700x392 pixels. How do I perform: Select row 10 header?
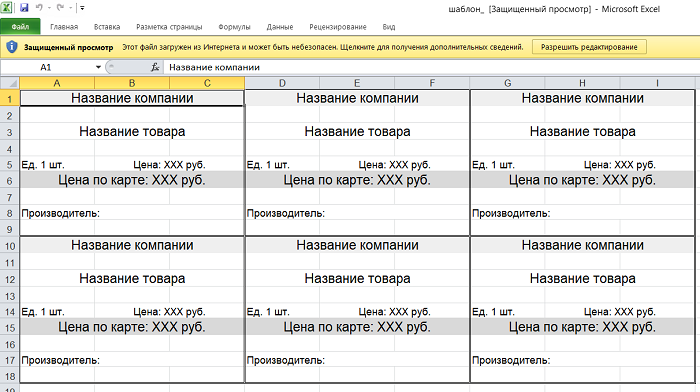[x=10, y=246]
